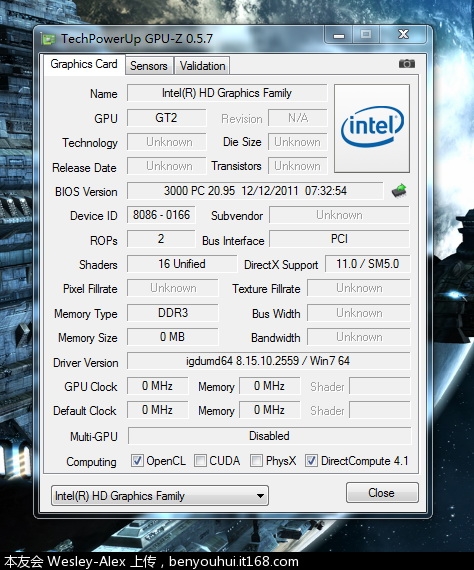Click the Subvendor Unknown field
This screenshot has height=570, width=474.
coord(340,215)
